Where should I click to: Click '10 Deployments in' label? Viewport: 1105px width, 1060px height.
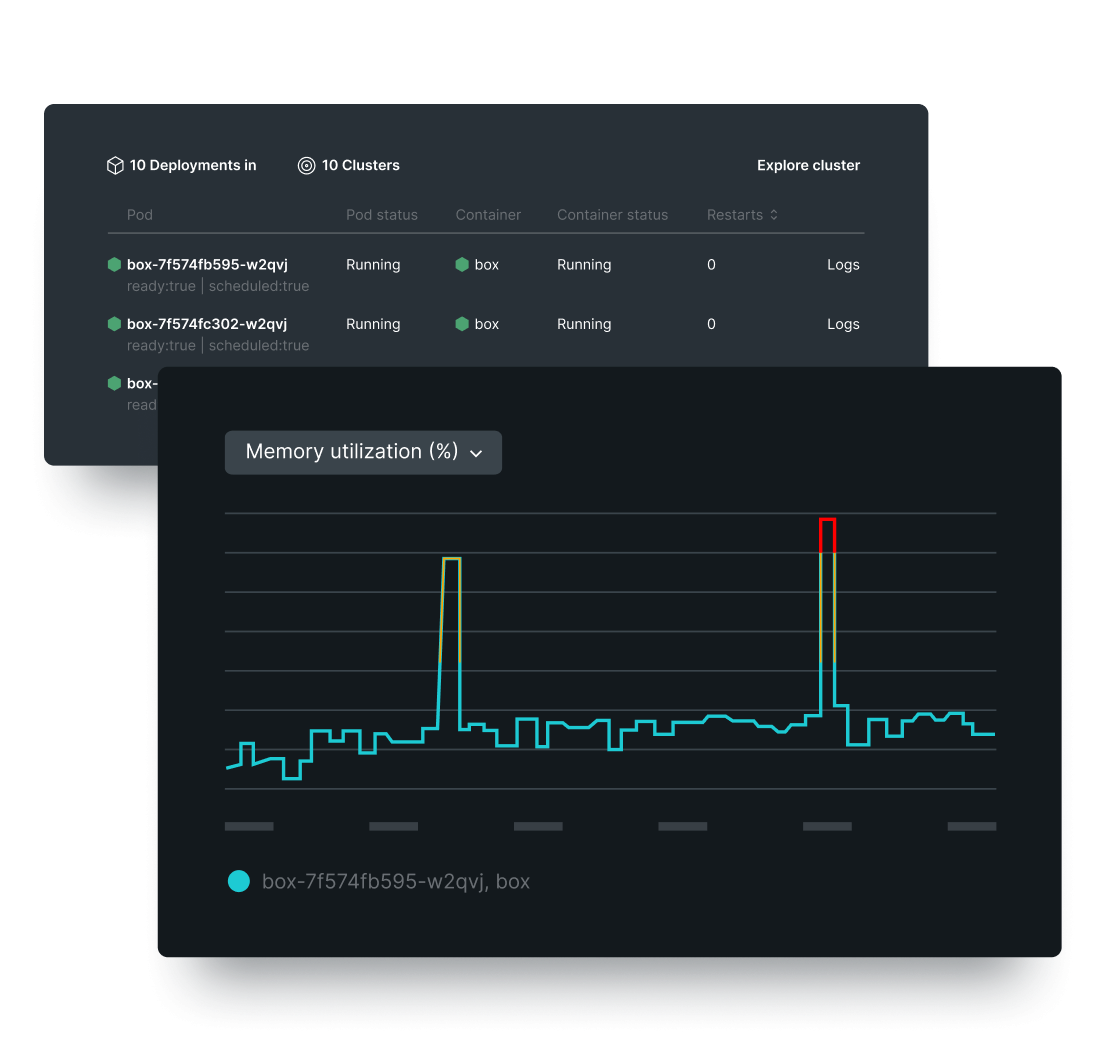pos(193,166)
